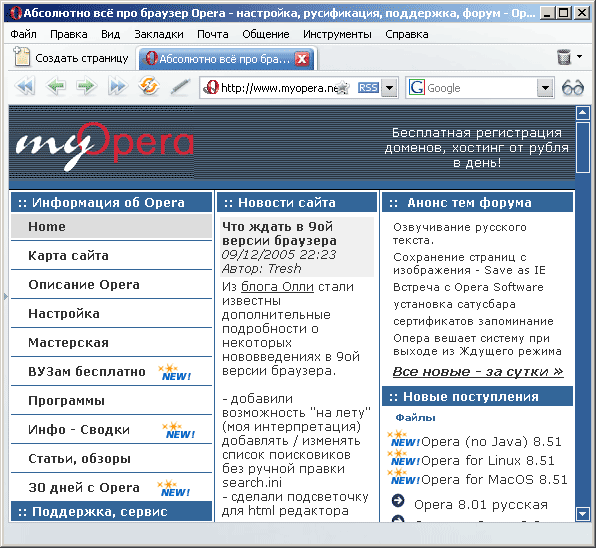596x548 pixels.
Task: Open the Вид menu
Action: point(111,34)
